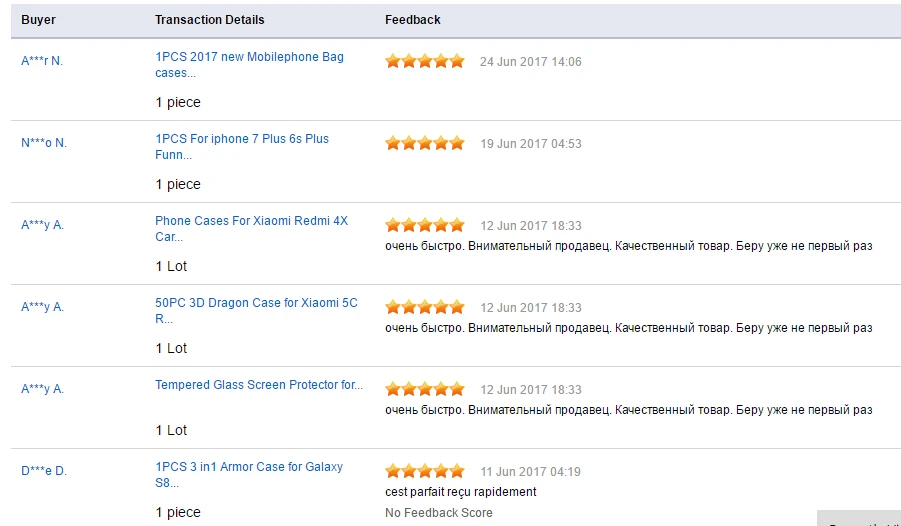Image resolution: width=901 pixels, height=526 pixels.
Task: Click star rating for Xiaomi Redmi 4X review
Action: [425, 225]
